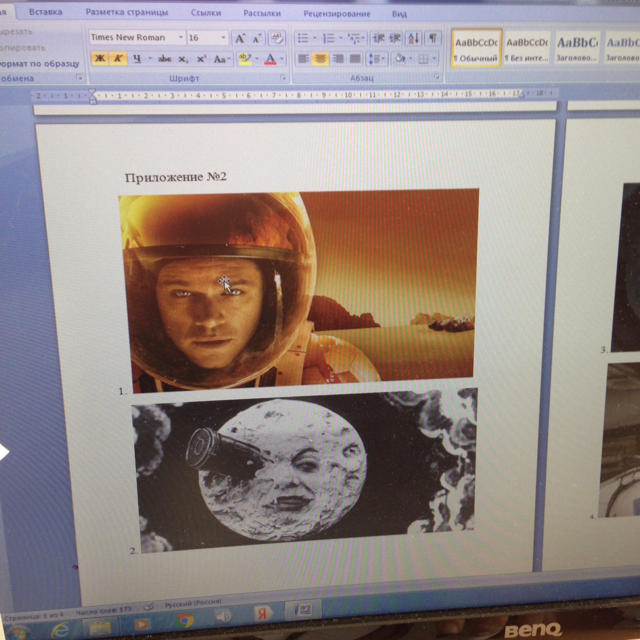Toggle superscript formatting

[x=201, y=59]
